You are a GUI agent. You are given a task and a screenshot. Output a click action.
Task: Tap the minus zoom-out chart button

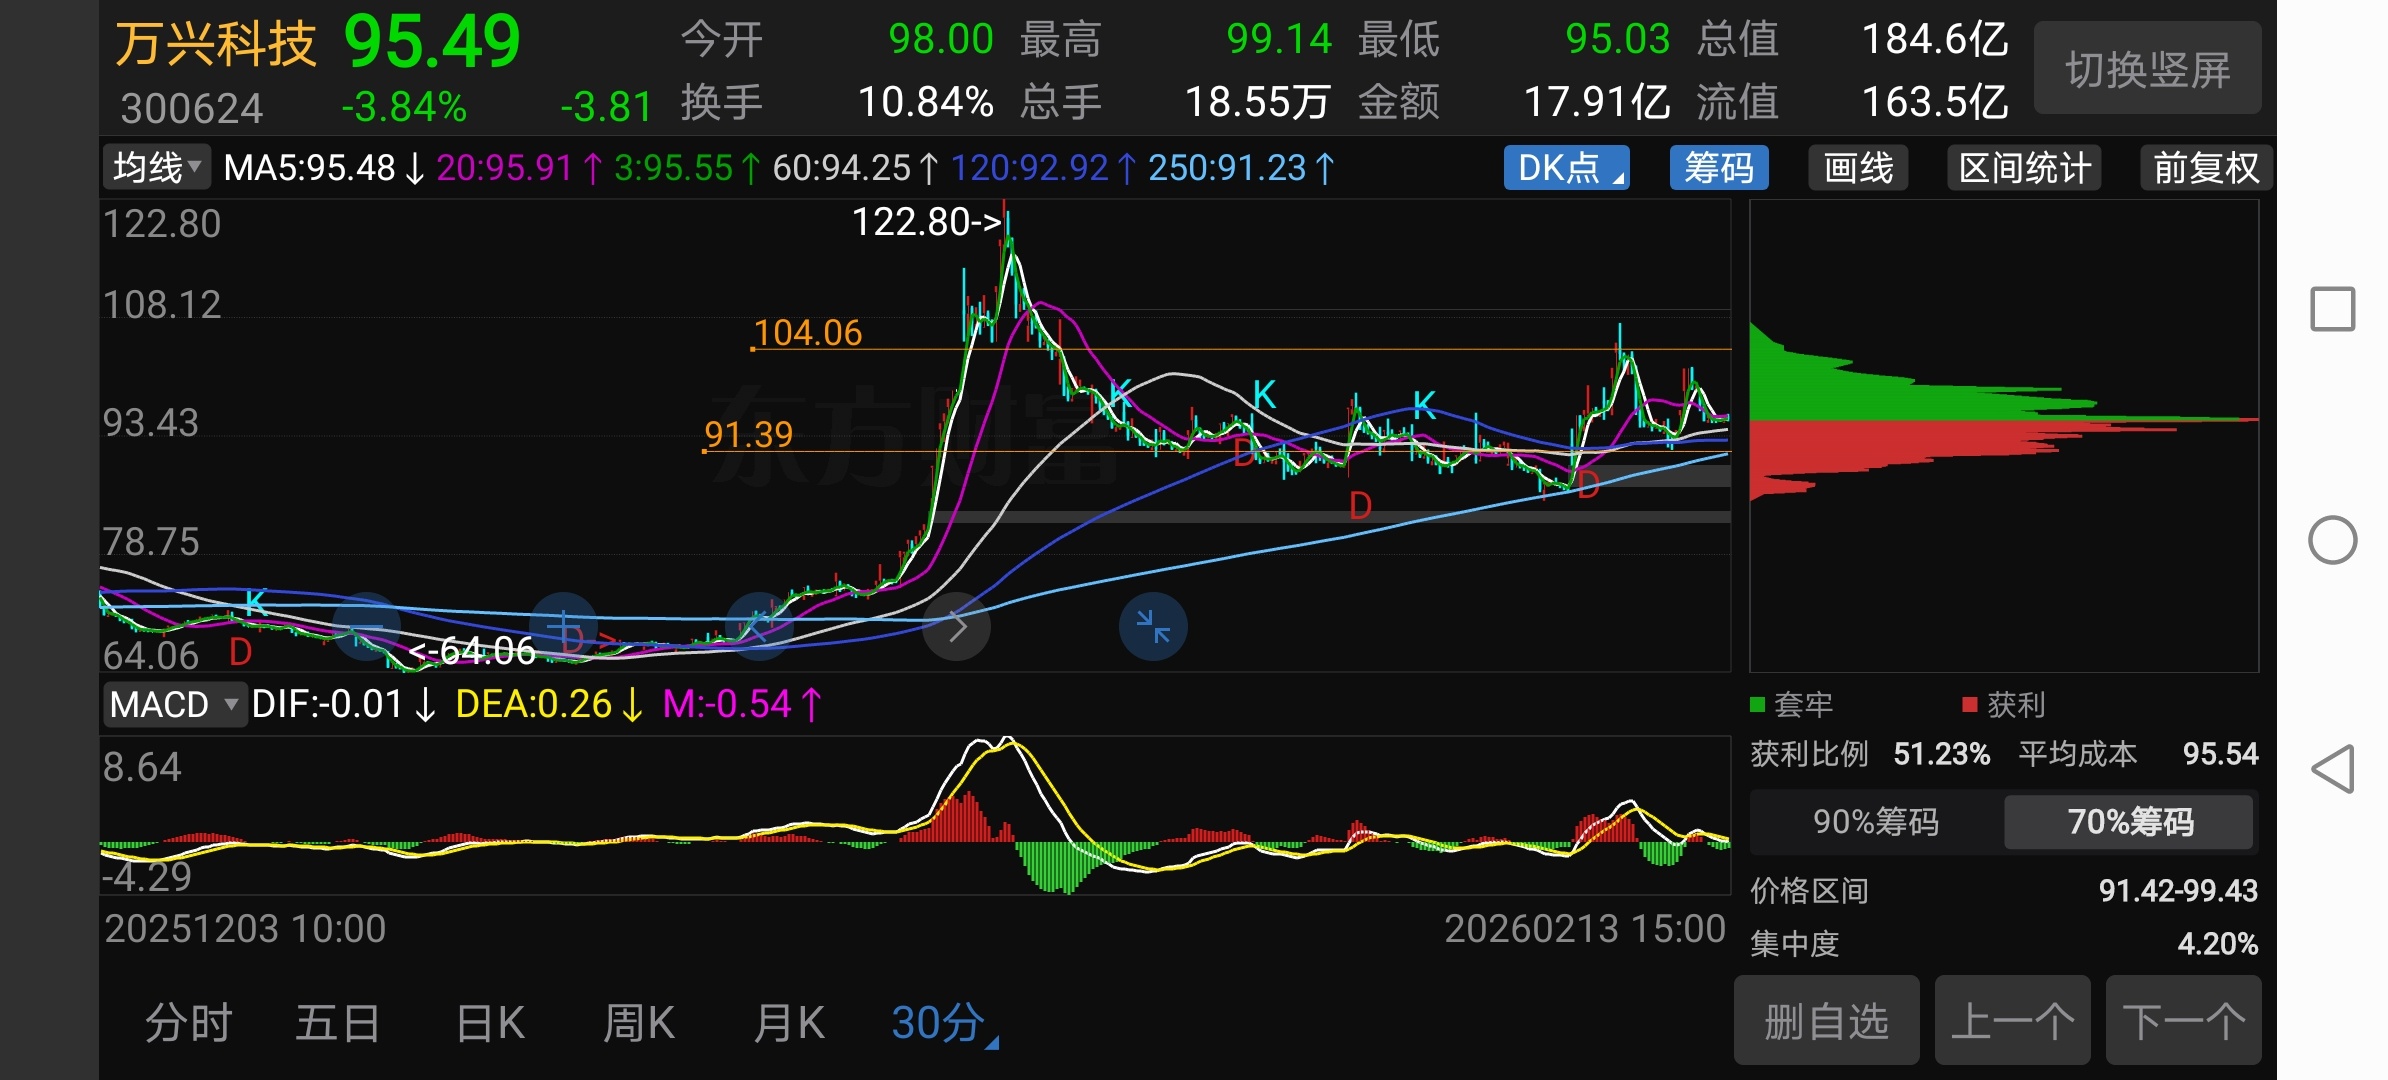click(x=367, y=627)
